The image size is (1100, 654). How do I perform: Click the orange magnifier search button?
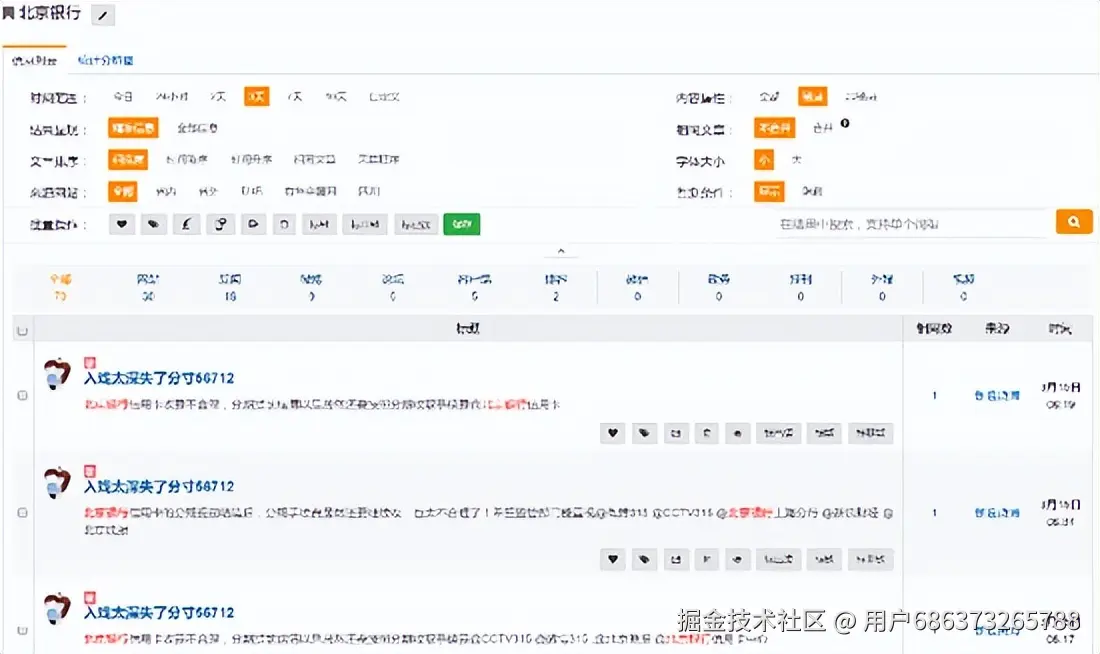pyautogui.click(x=1074, y=222)
